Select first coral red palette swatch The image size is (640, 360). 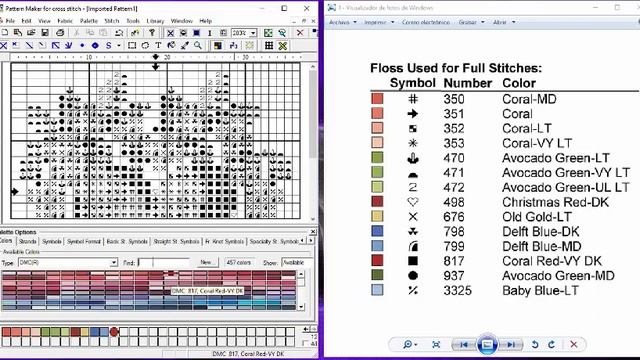(6, 331)
